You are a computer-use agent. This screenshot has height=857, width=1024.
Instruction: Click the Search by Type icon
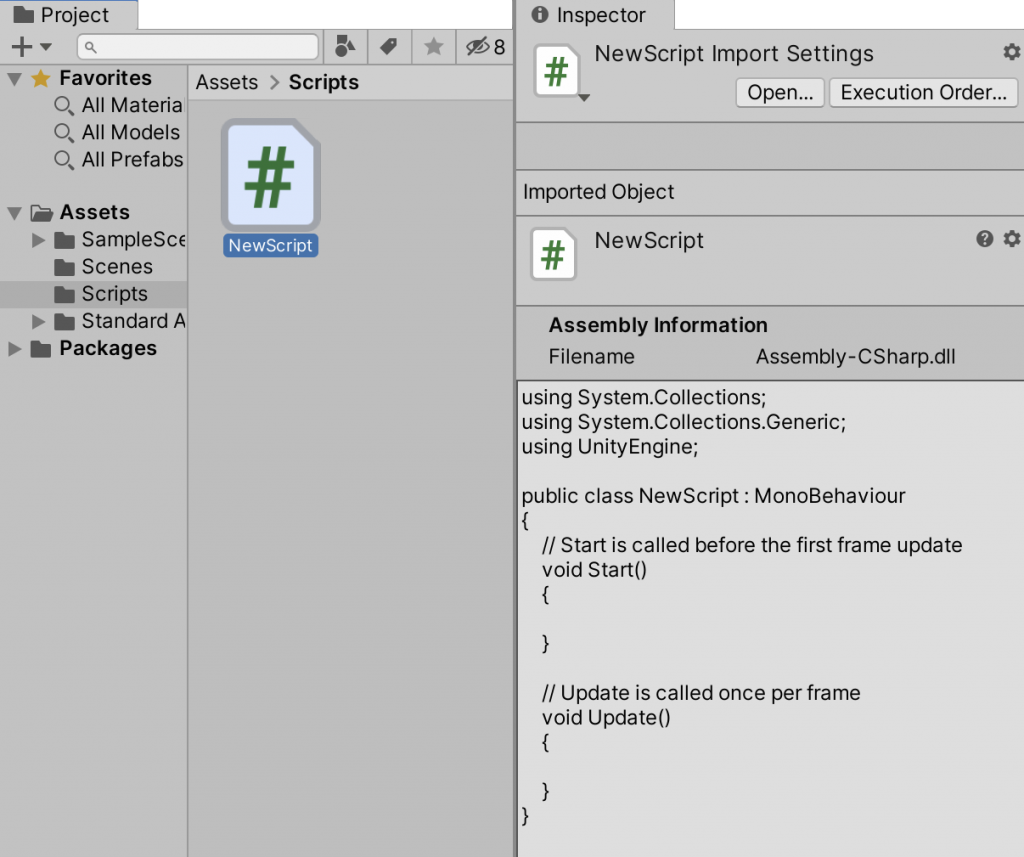point(345,46)
